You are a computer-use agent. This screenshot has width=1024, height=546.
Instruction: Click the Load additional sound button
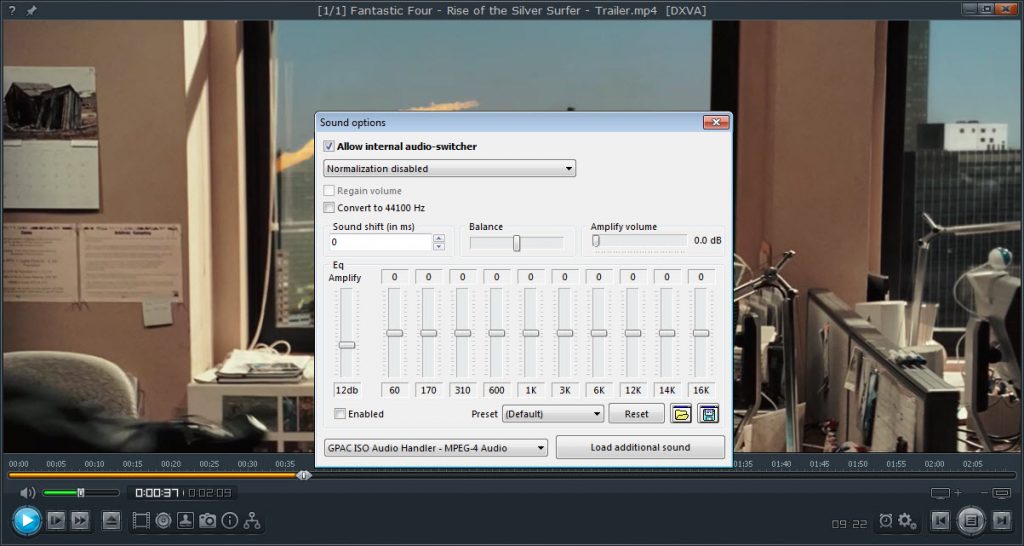pos(640,447)
